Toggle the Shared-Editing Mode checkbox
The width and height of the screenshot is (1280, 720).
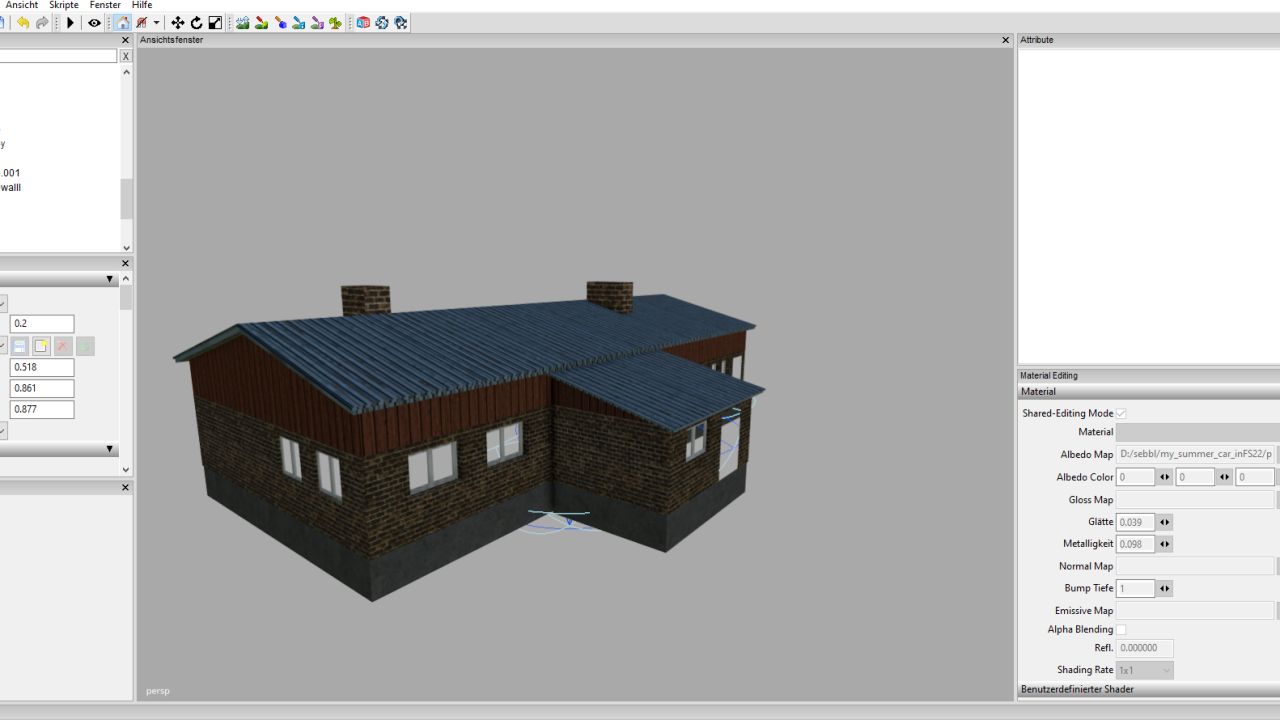[x=1121, y=413]
